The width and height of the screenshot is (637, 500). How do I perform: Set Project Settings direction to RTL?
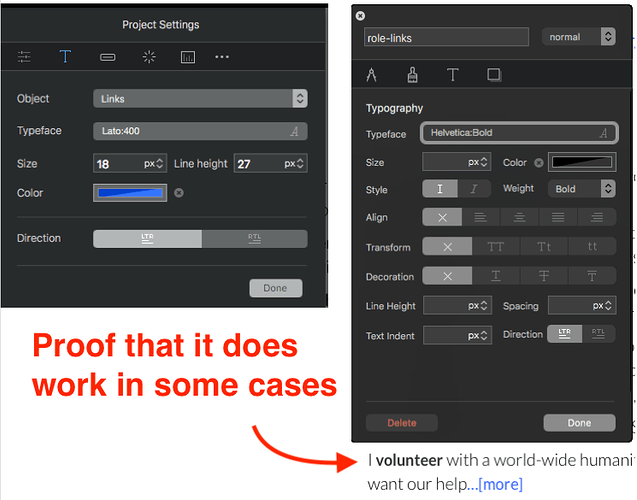[x=254, y=239]
